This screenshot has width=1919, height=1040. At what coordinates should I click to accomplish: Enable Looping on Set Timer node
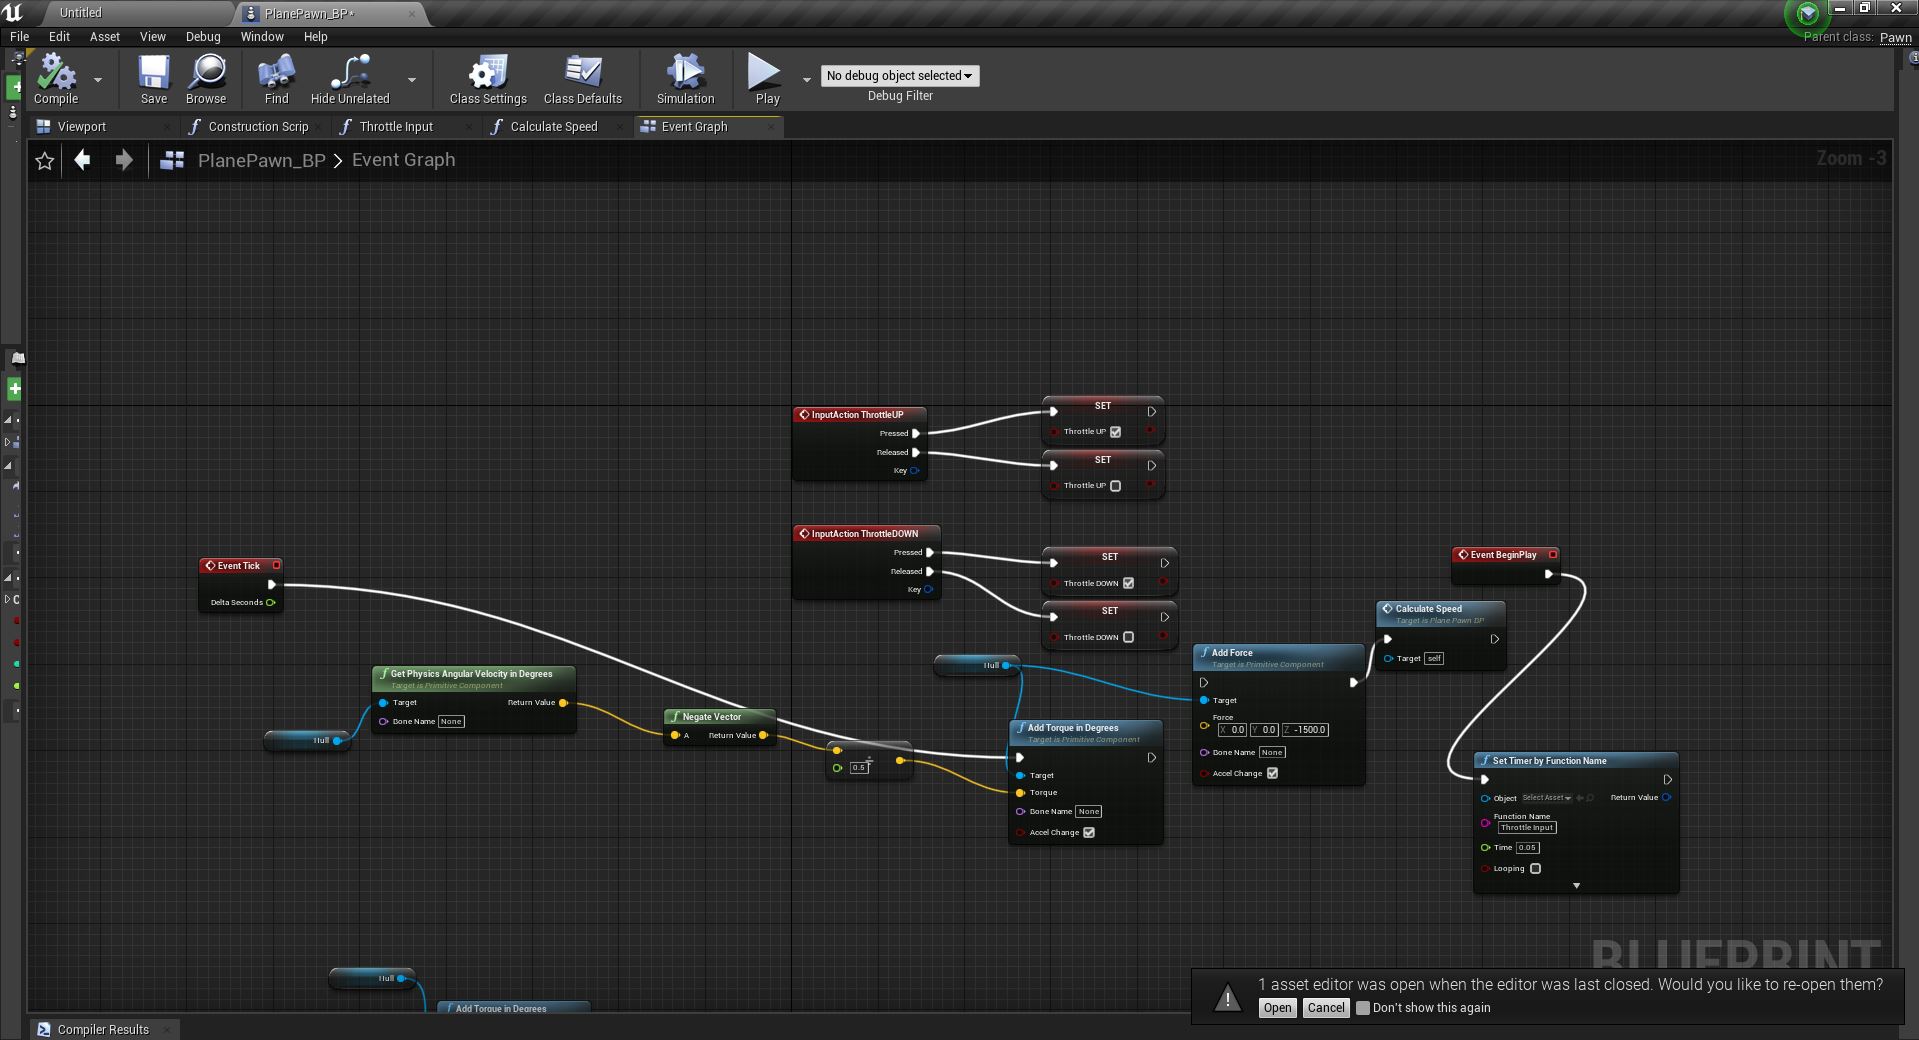1535,868
